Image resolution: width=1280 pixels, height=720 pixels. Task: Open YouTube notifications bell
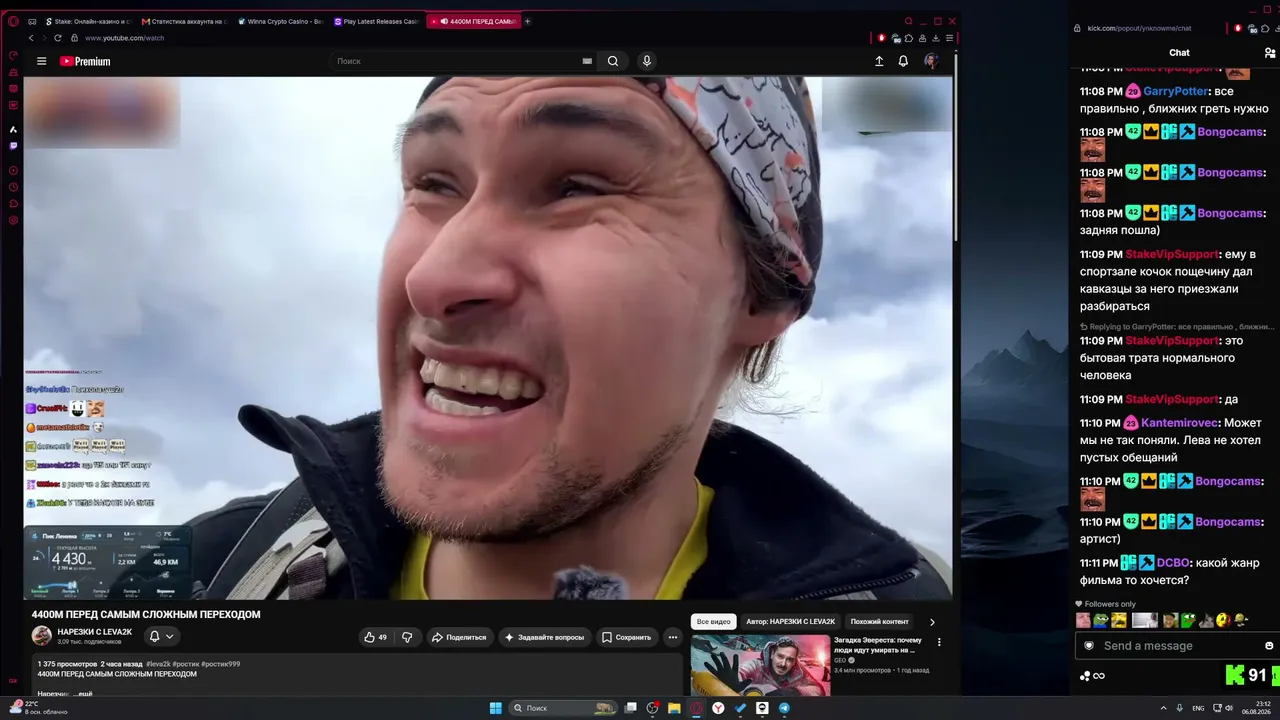[903, 61]
